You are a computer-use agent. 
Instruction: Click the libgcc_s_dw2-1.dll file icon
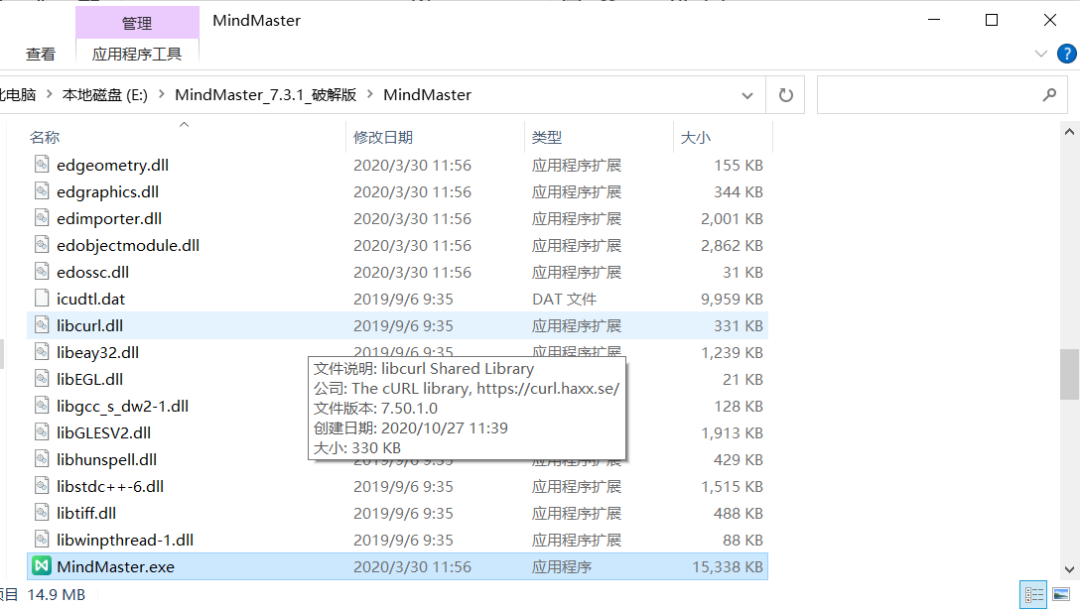[42, 405]
